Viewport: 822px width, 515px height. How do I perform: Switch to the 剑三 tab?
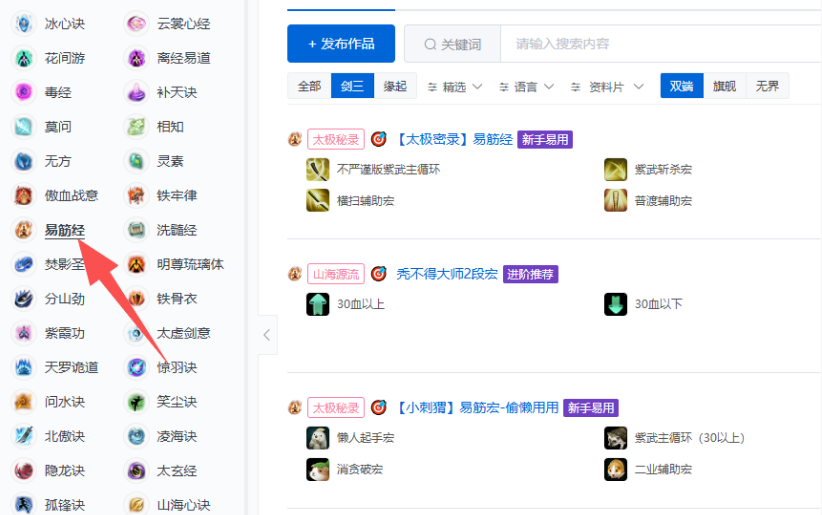(x=352, y=86)
